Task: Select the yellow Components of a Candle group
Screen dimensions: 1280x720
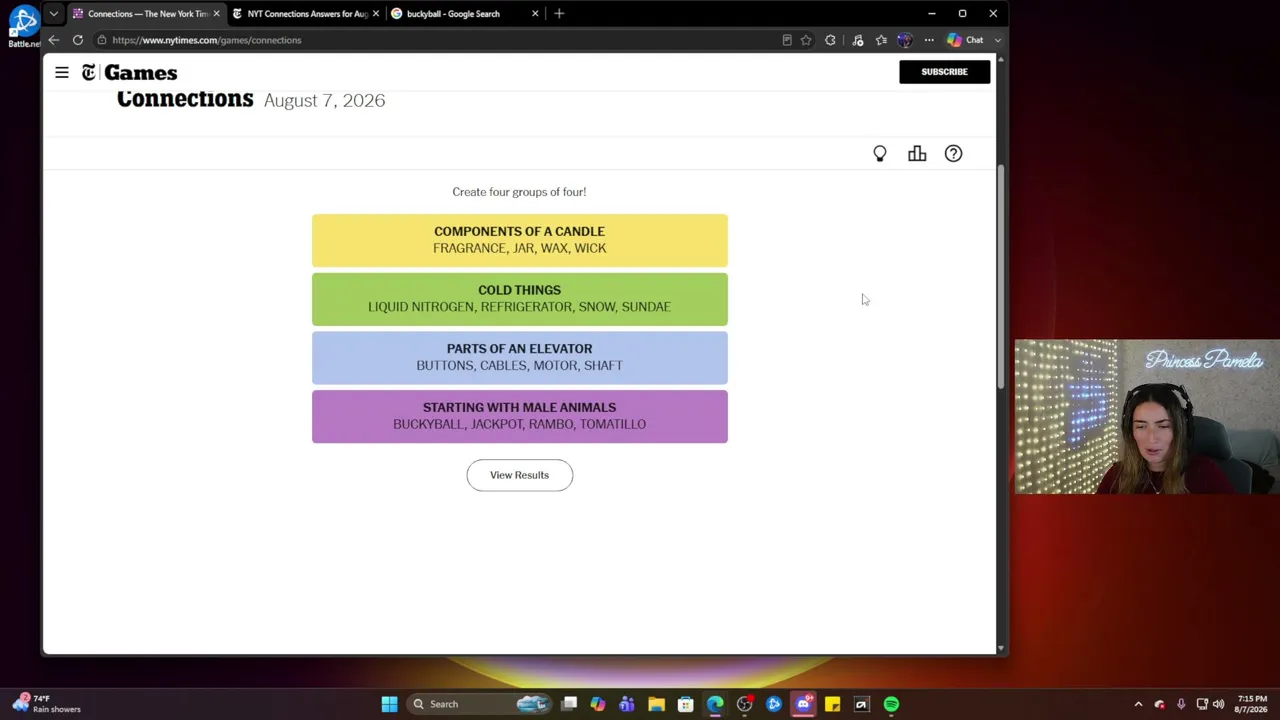Action: pos(519,240)
